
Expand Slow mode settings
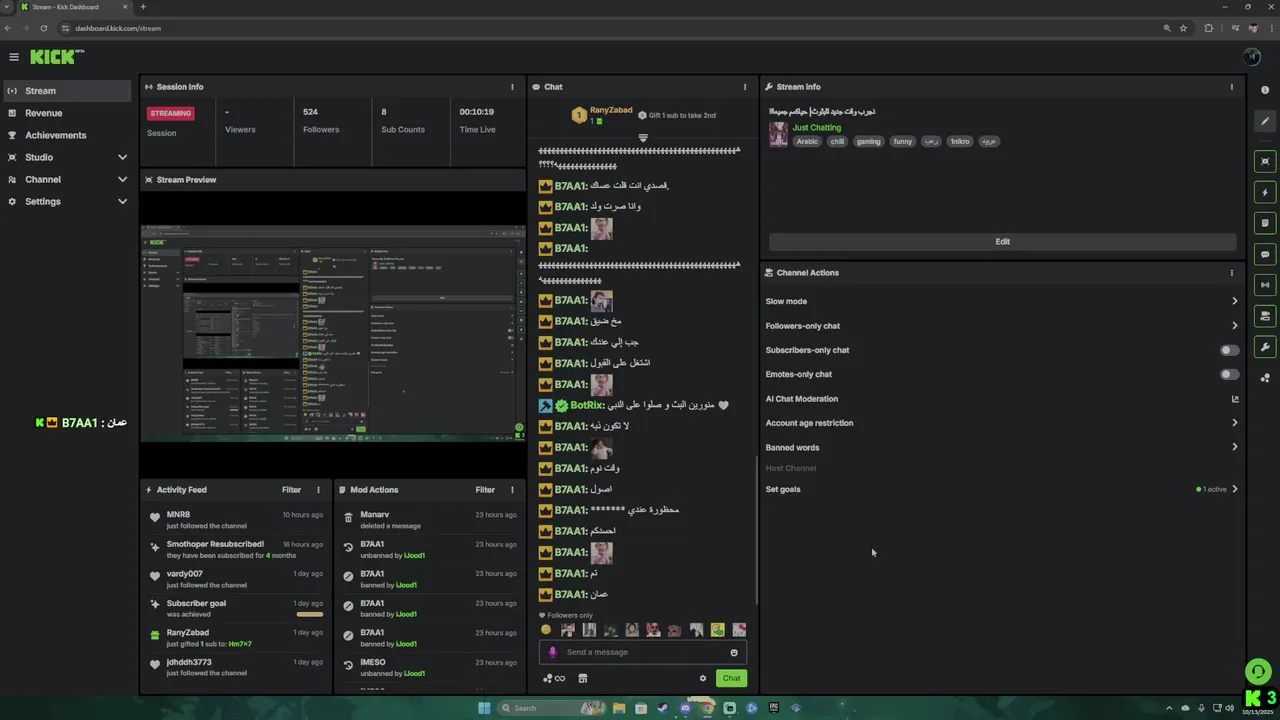tap(1235, 301)
